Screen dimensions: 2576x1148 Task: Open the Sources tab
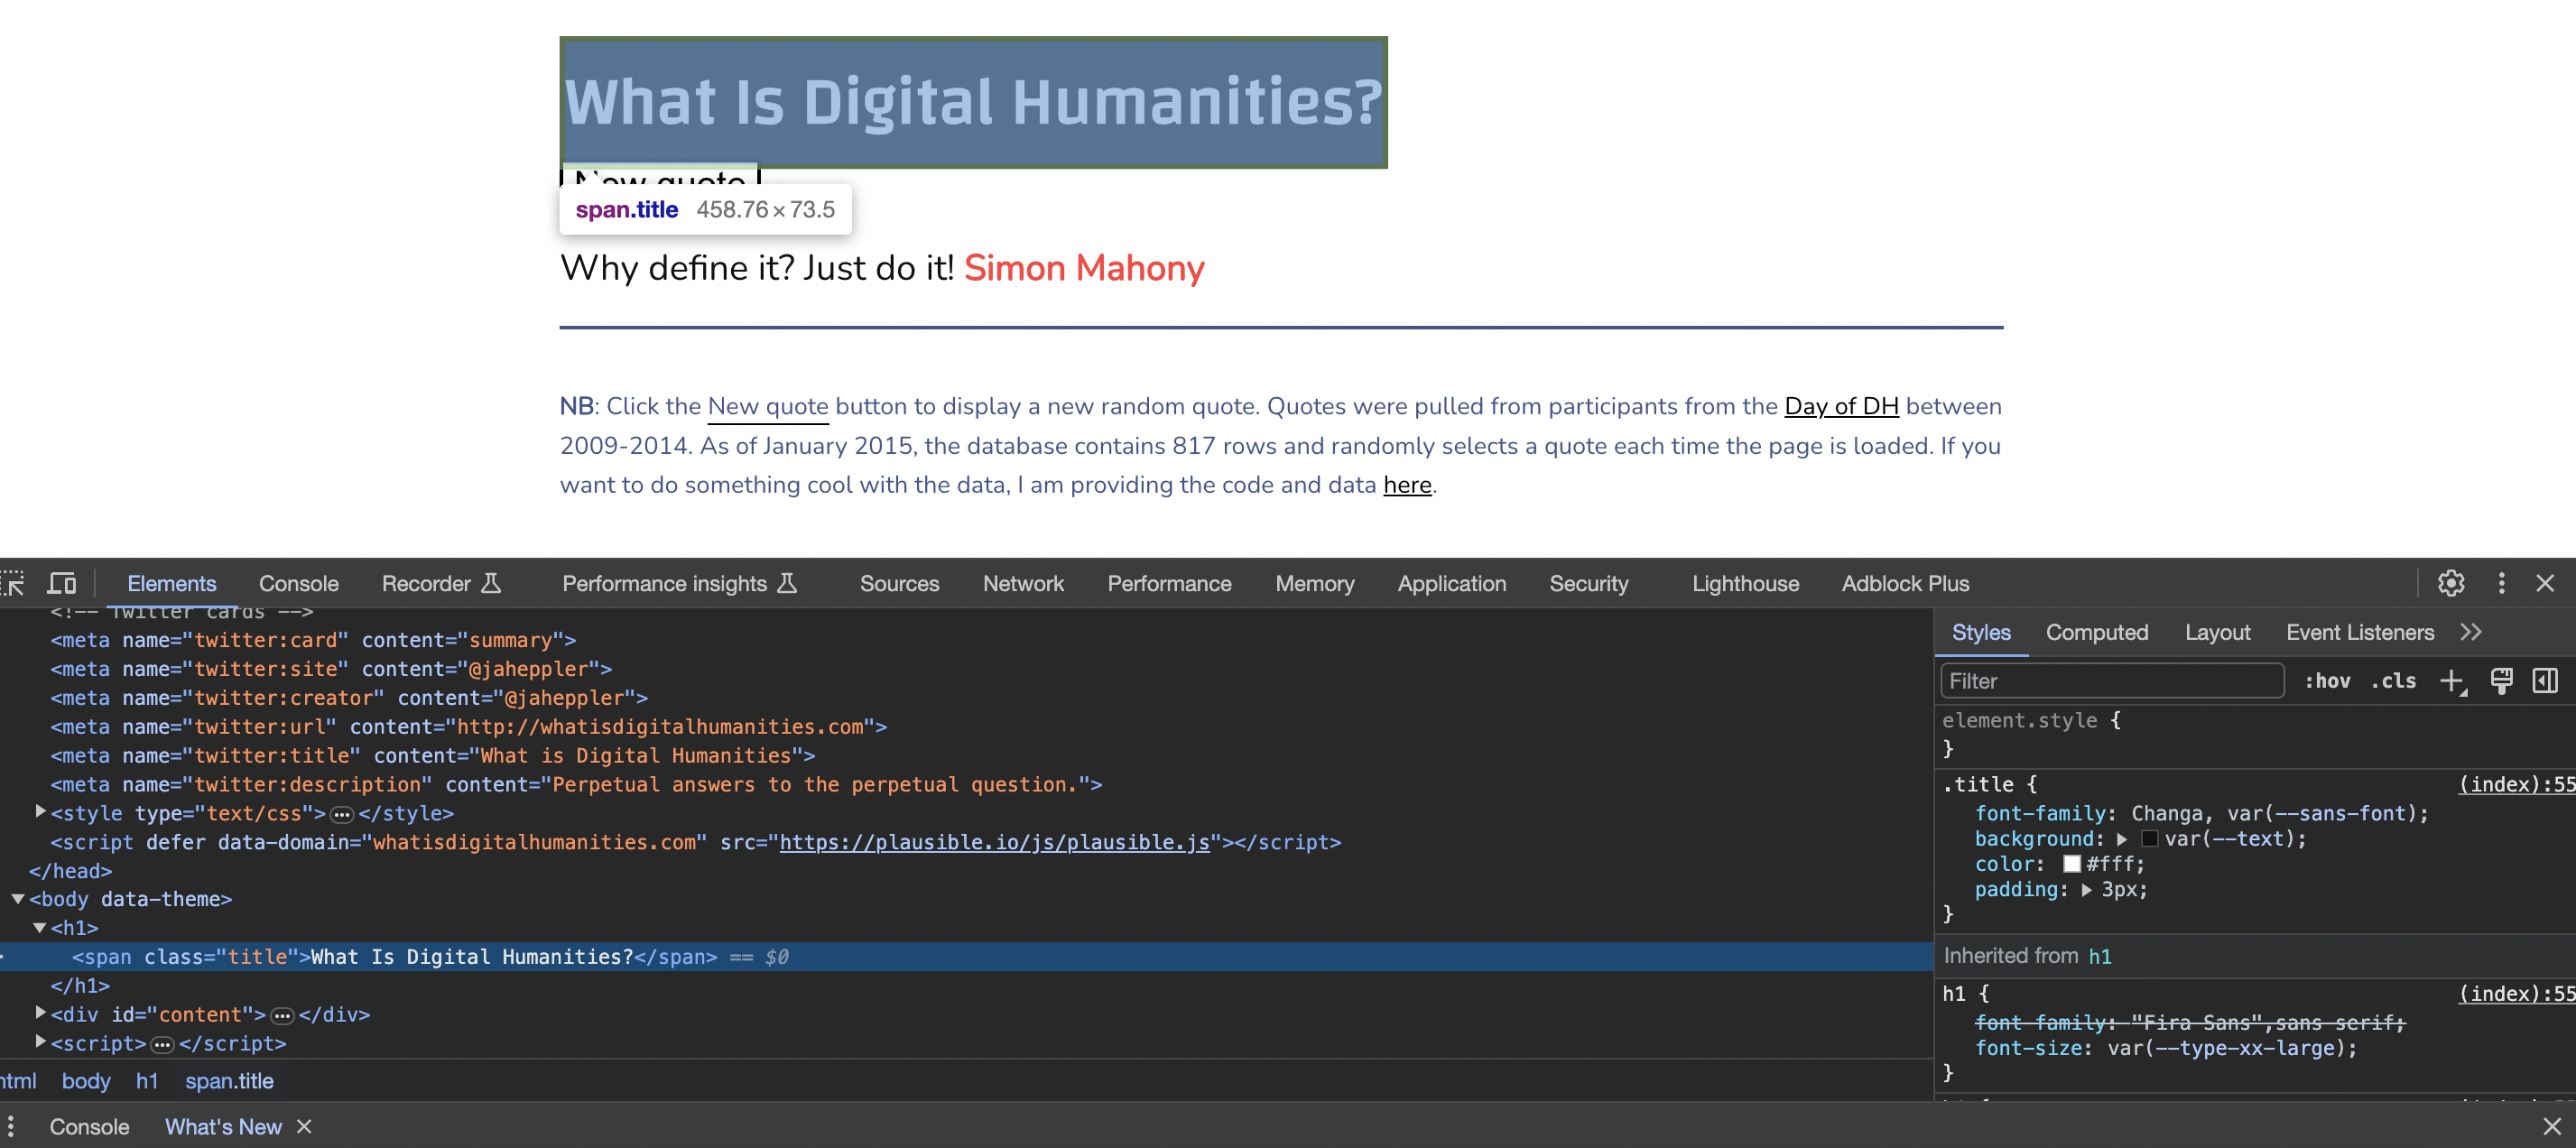click(899, 583)
